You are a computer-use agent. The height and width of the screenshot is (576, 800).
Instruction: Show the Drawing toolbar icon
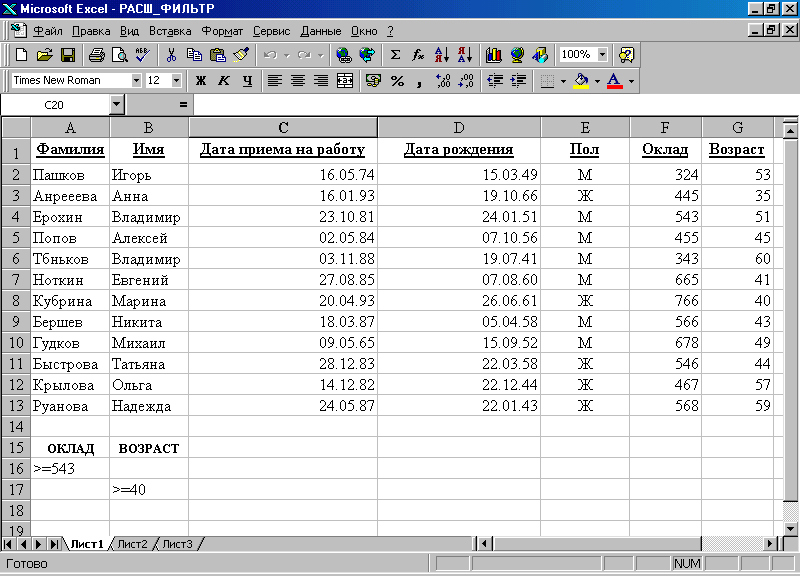(540, 55)
